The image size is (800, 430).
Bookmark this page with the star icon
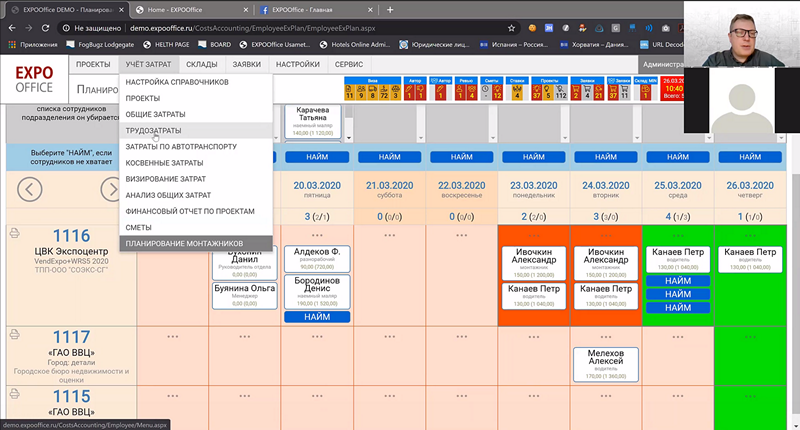[511, 28]
